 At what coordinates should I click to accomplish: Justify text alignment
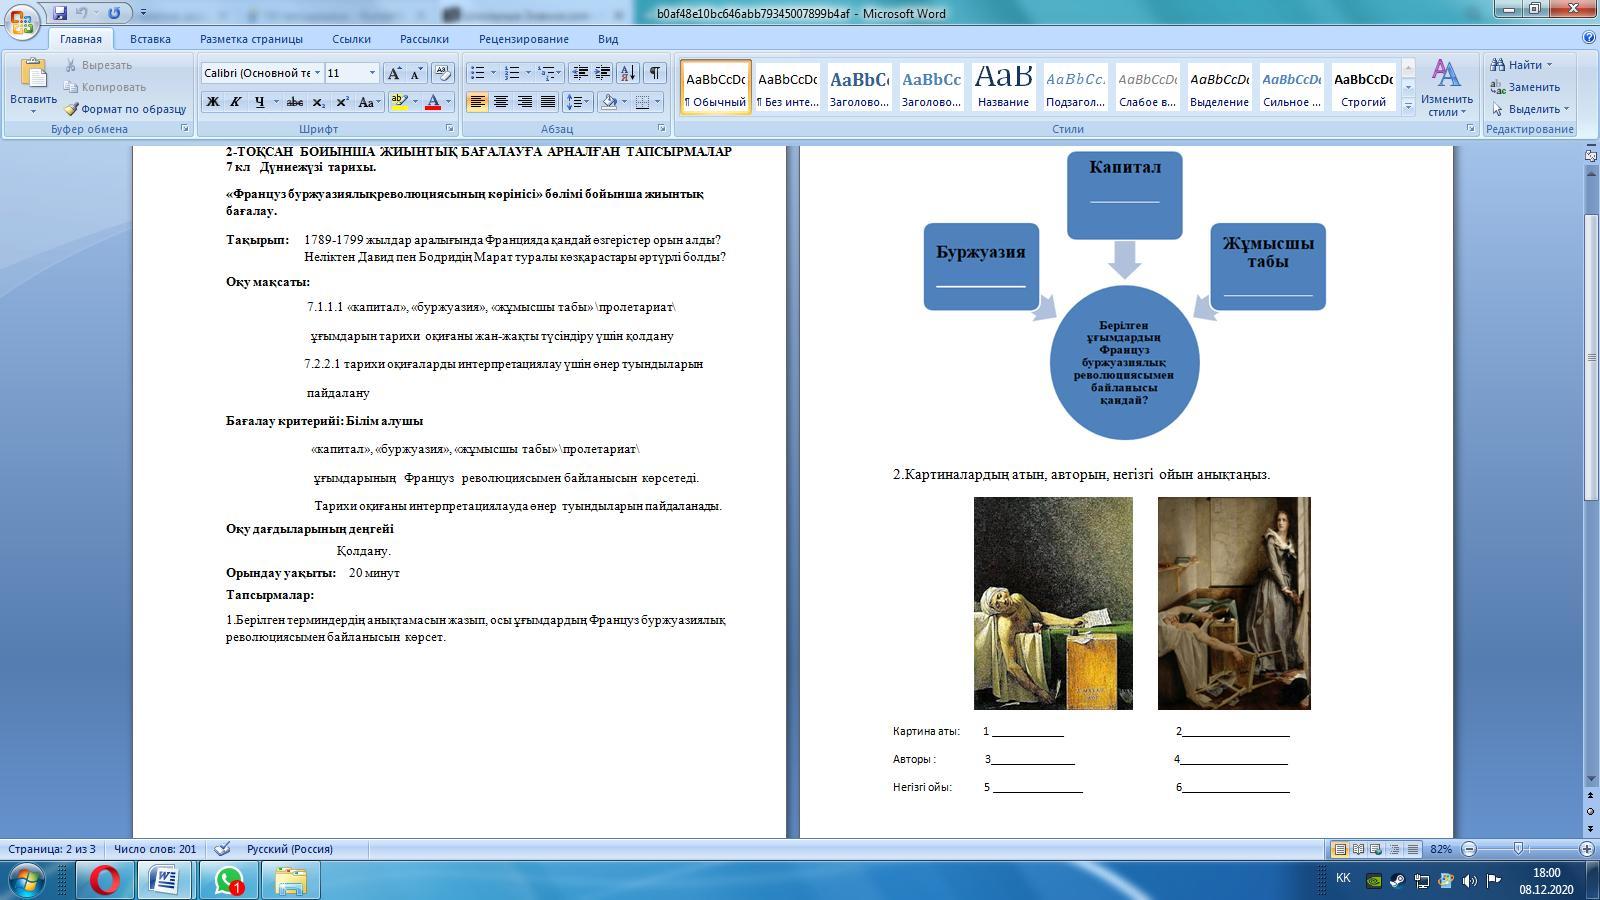(x=548, y=102)
